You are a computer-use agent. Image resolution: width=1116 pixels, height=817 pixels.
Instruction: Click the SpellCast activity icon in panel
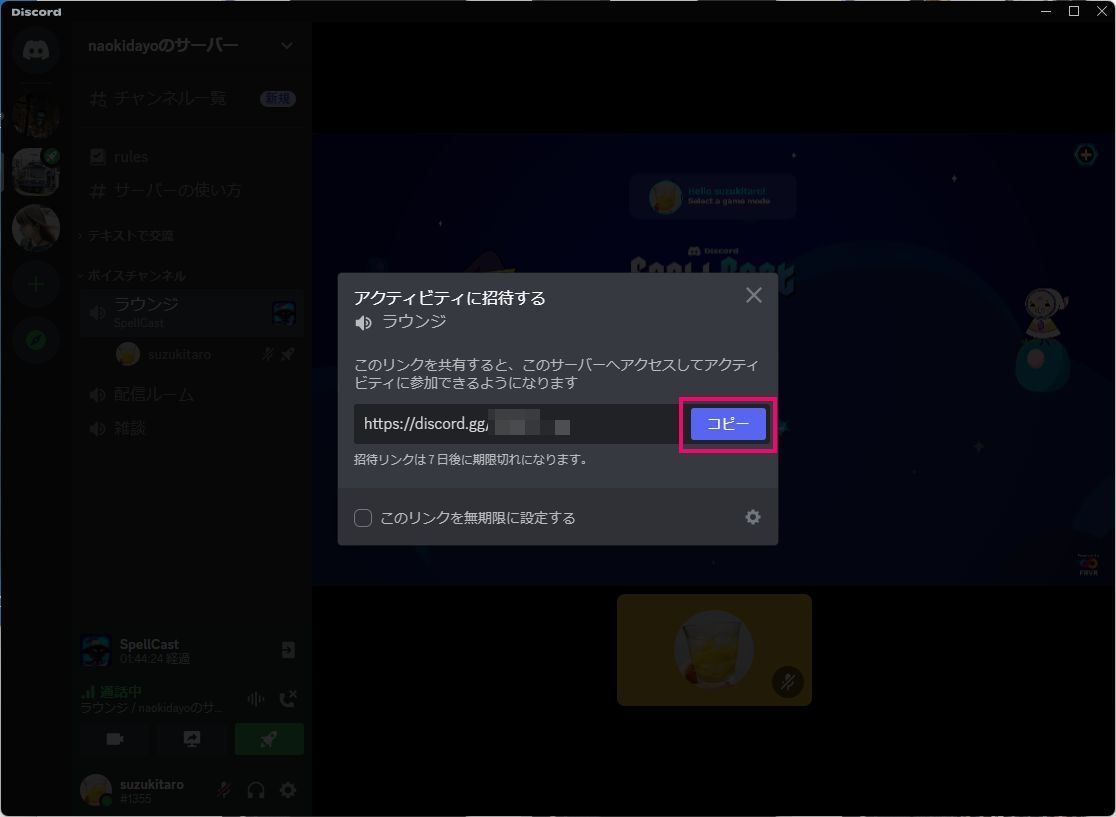96,650
